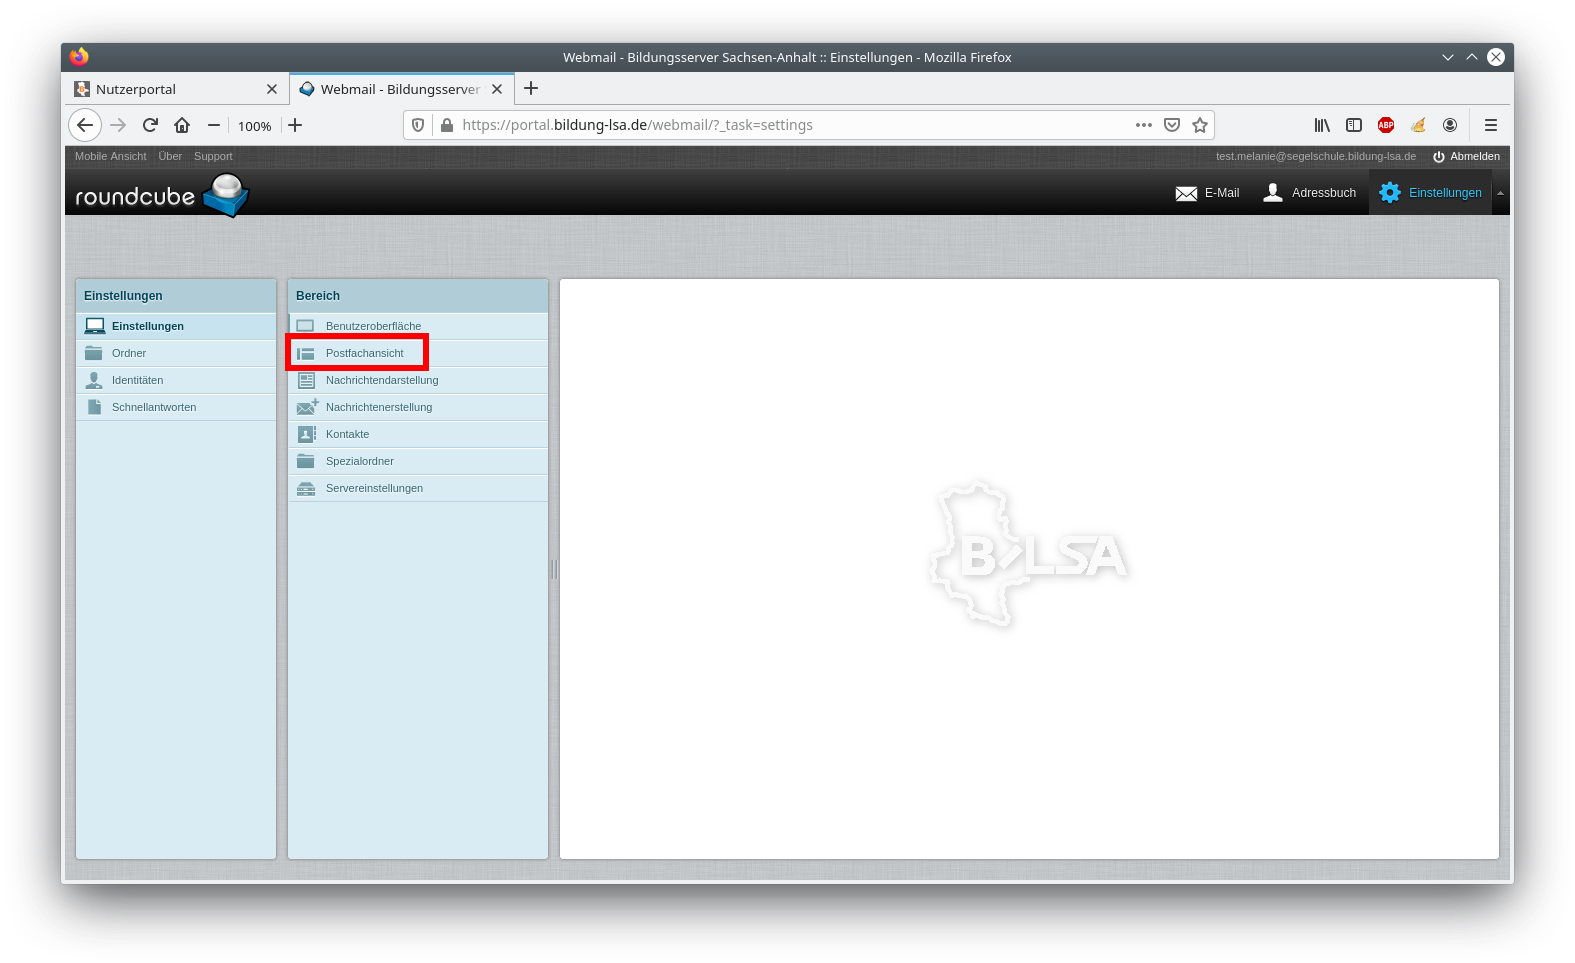Click the Abmelden logout button
Viewport: 1575px width, 963px height.
[1466, 156]
